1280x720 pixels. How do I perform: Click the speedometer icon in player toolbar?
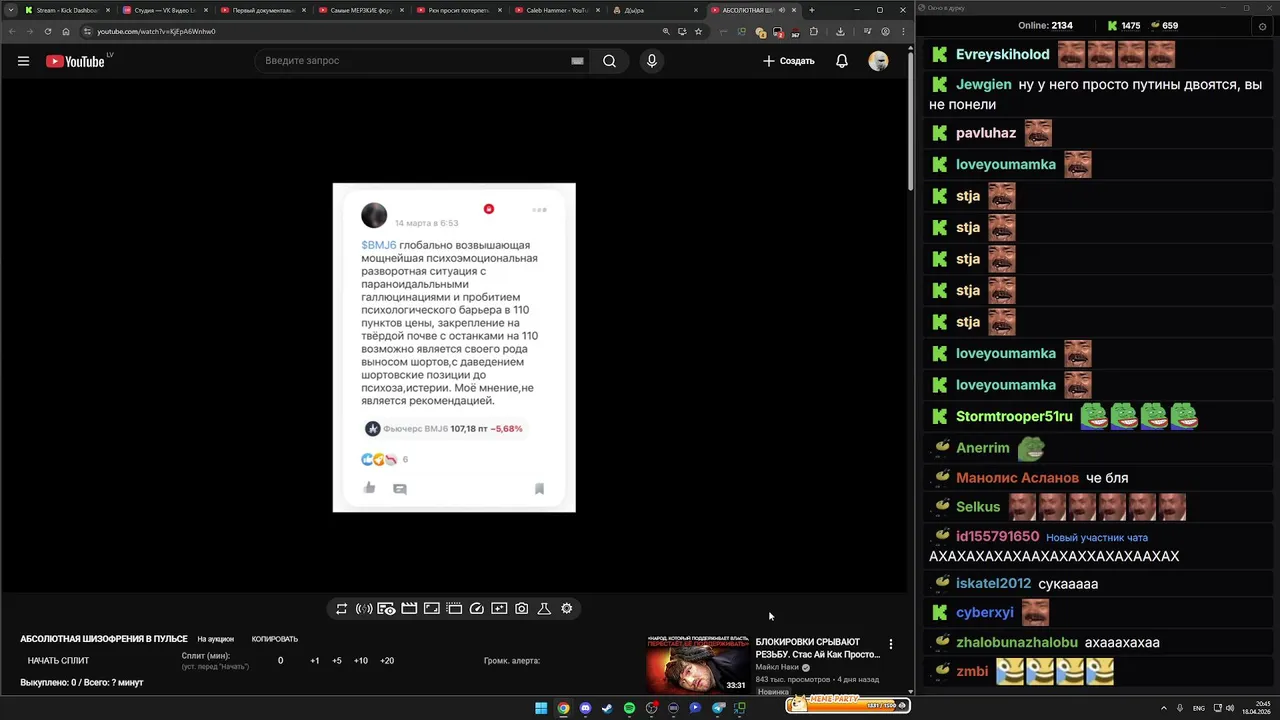pyautogui.click(x=477, y=608)
